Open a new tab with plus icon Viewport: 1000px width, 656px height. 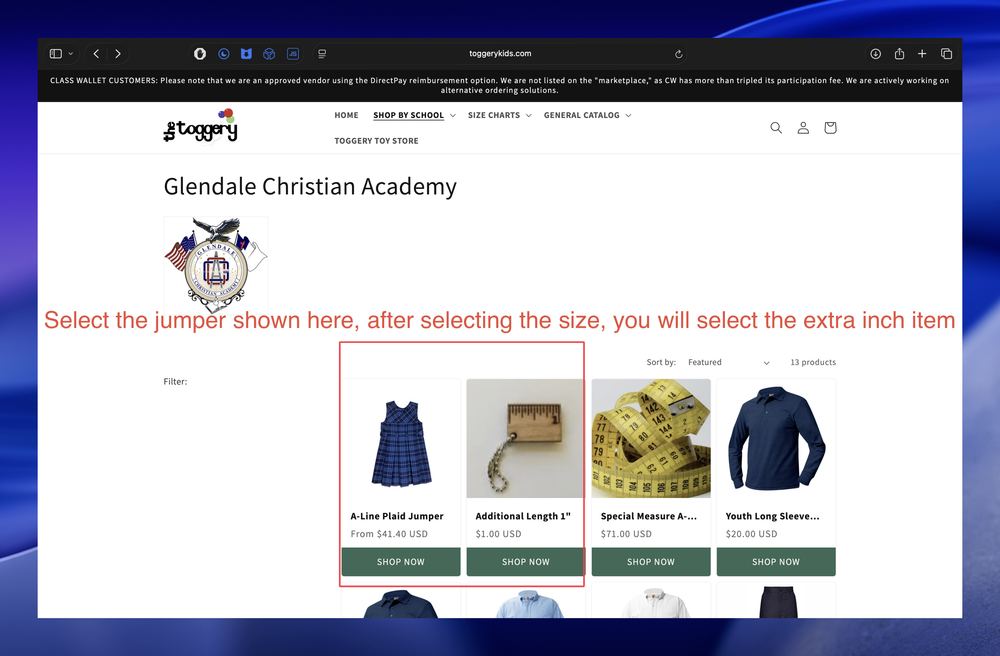click(922, 54)
